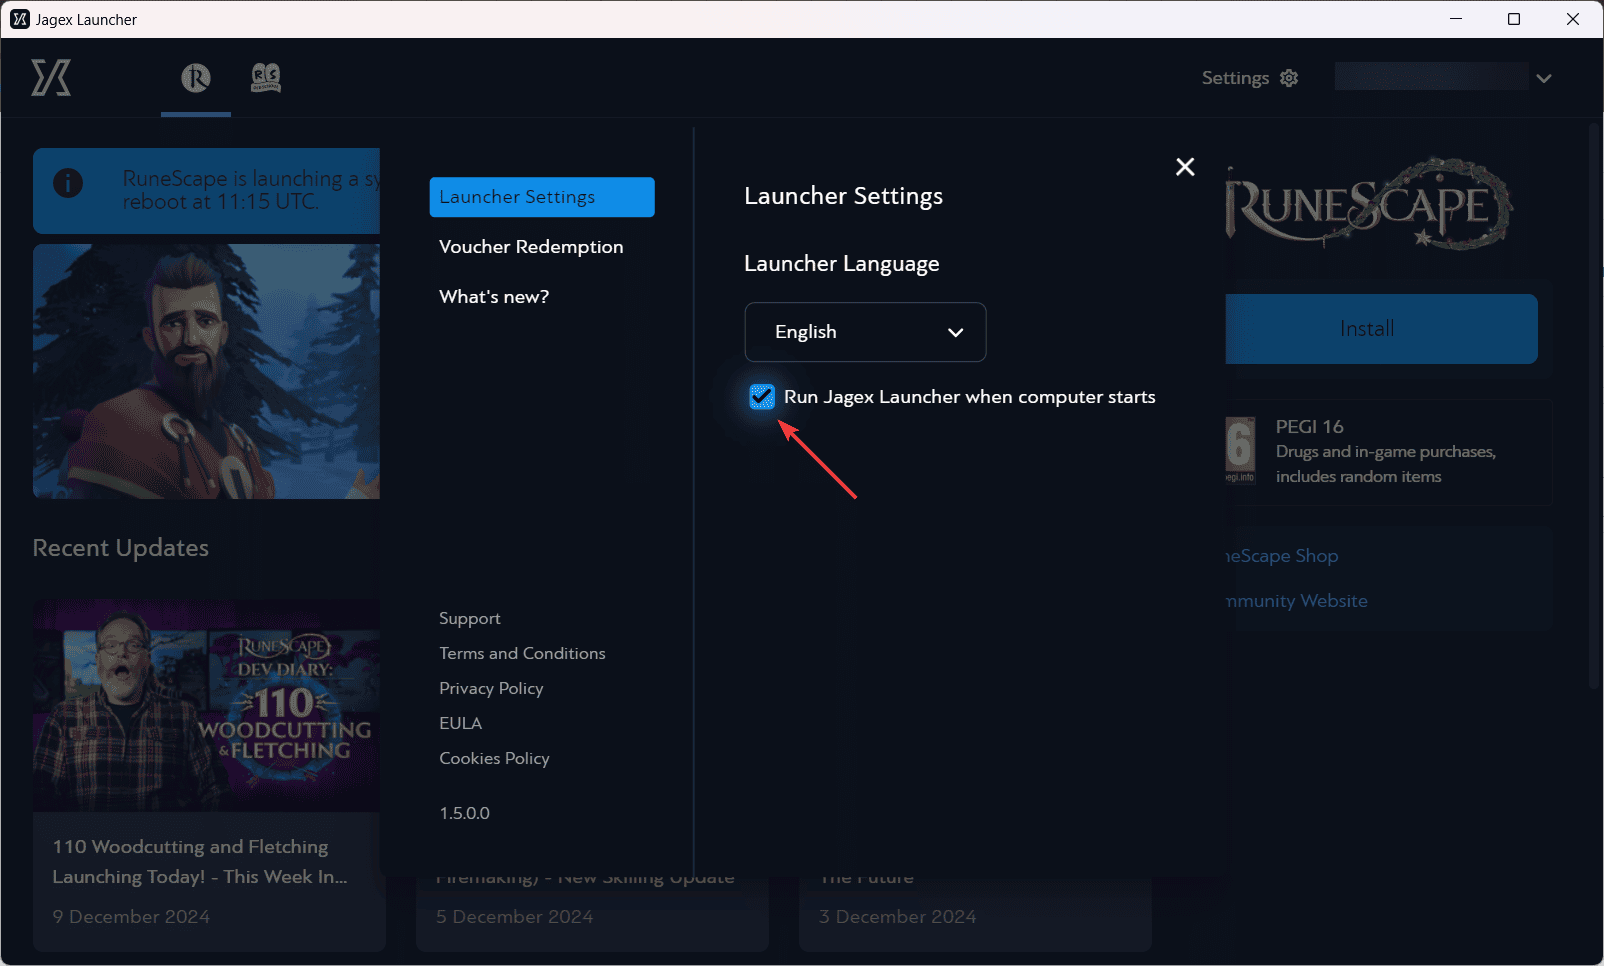
Task: Open the What's new? section
Action: click(x=494, y=297)
